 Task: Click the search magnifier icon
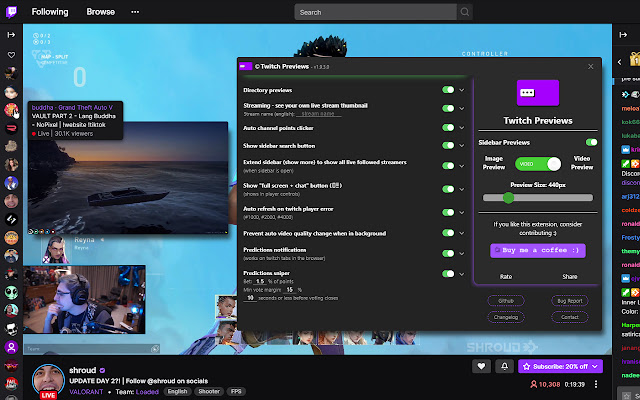pyautogui.click(x=462, y=13)
